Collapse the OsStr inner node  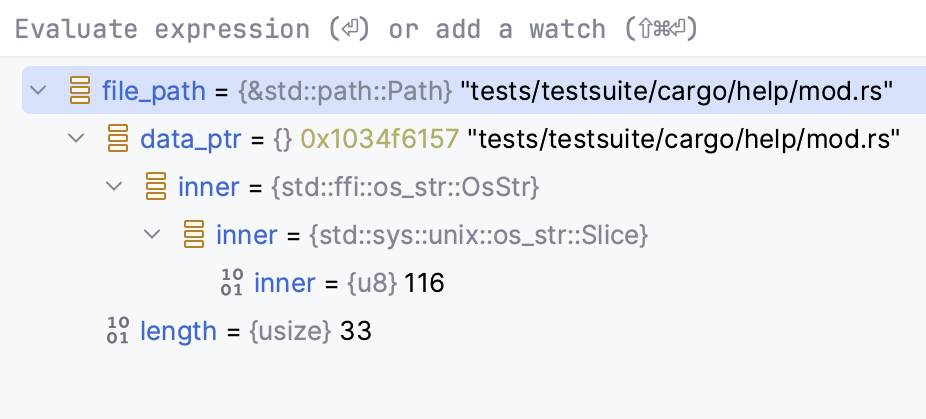[x=115, y=187]
